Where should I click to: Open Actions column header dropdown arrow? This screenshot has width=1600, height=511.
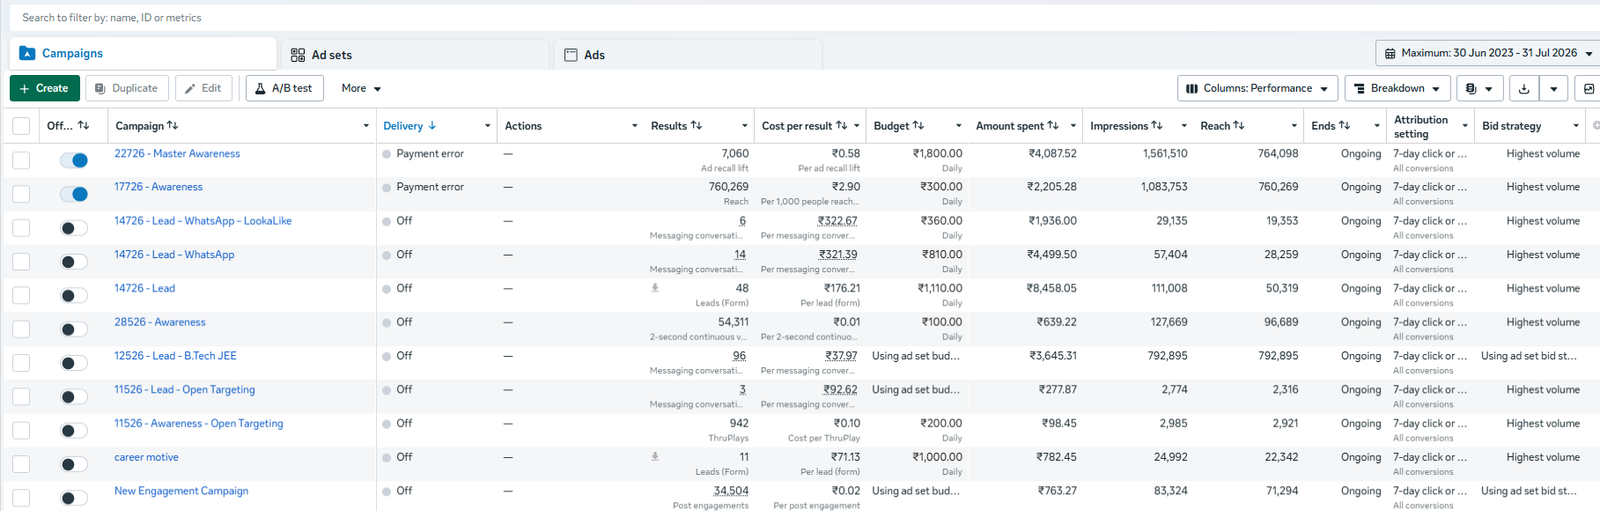(x=635, y=126)
